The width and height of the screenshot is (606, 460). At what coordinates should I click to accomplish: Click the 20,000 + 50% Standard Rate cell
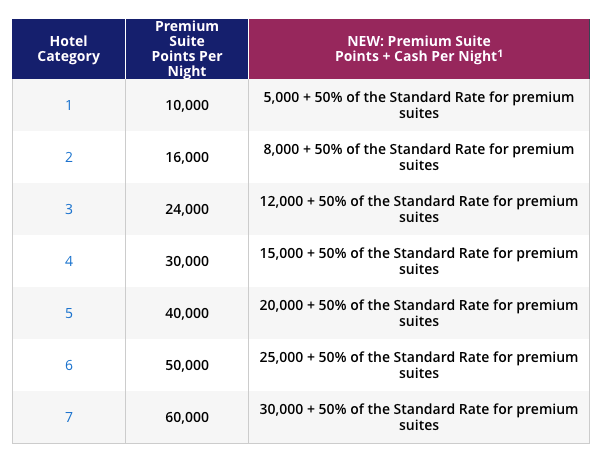pos(418,313)
